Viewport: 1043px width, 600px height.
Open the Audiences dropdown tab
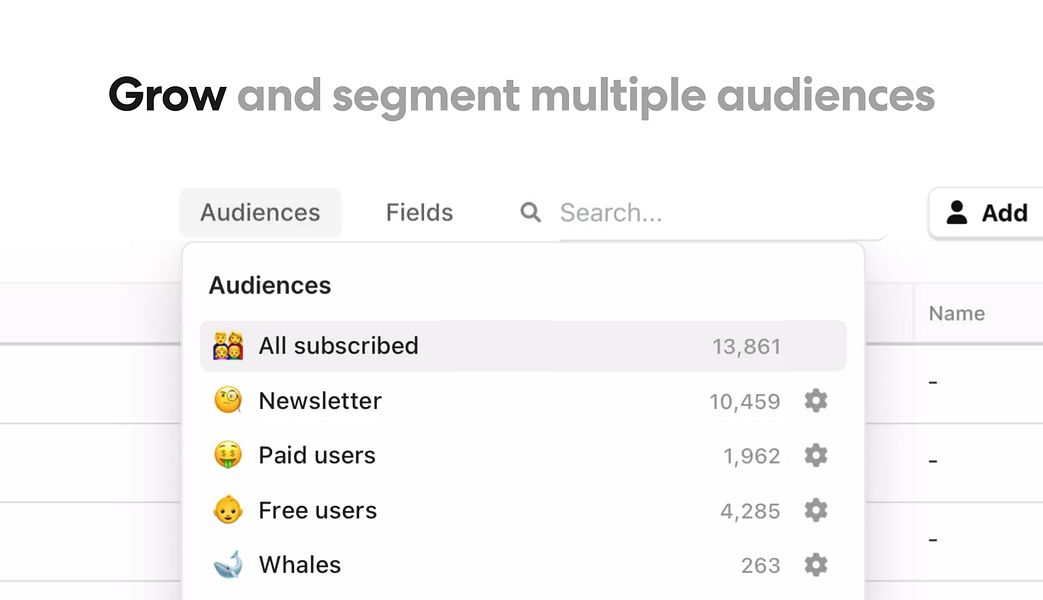260,213
